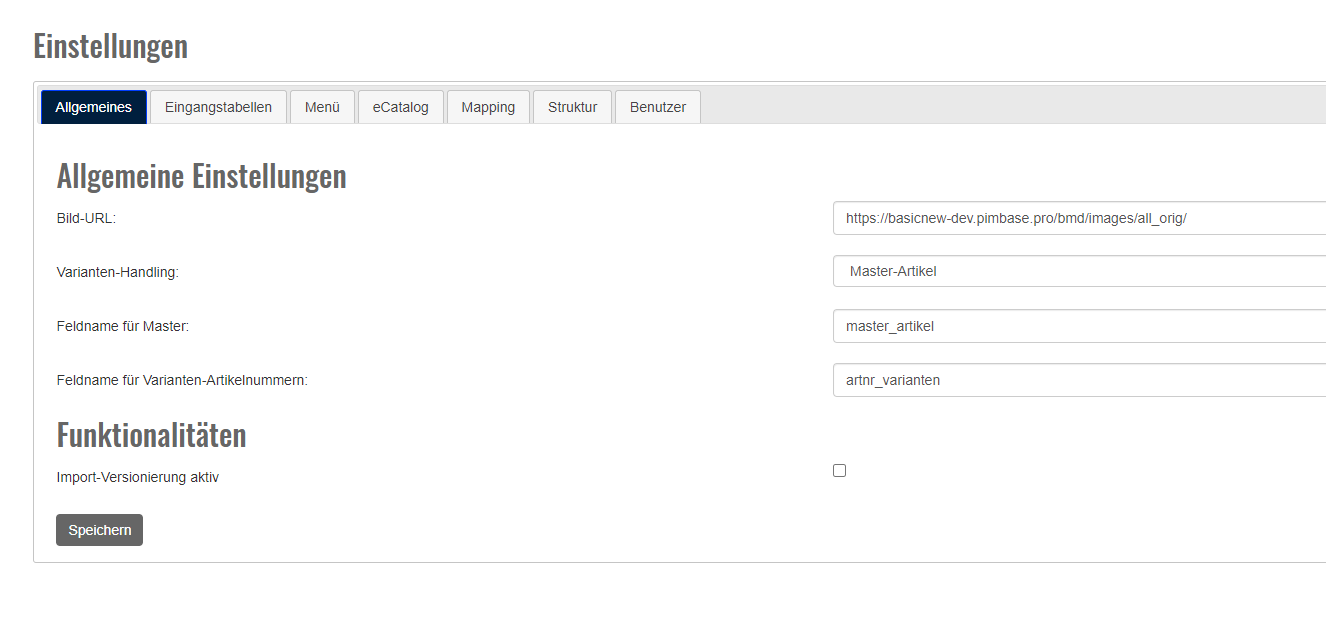This screenshot has height=639, width=1326.
Task: Switch to the Struktur tab
Action: click(572, 107)
